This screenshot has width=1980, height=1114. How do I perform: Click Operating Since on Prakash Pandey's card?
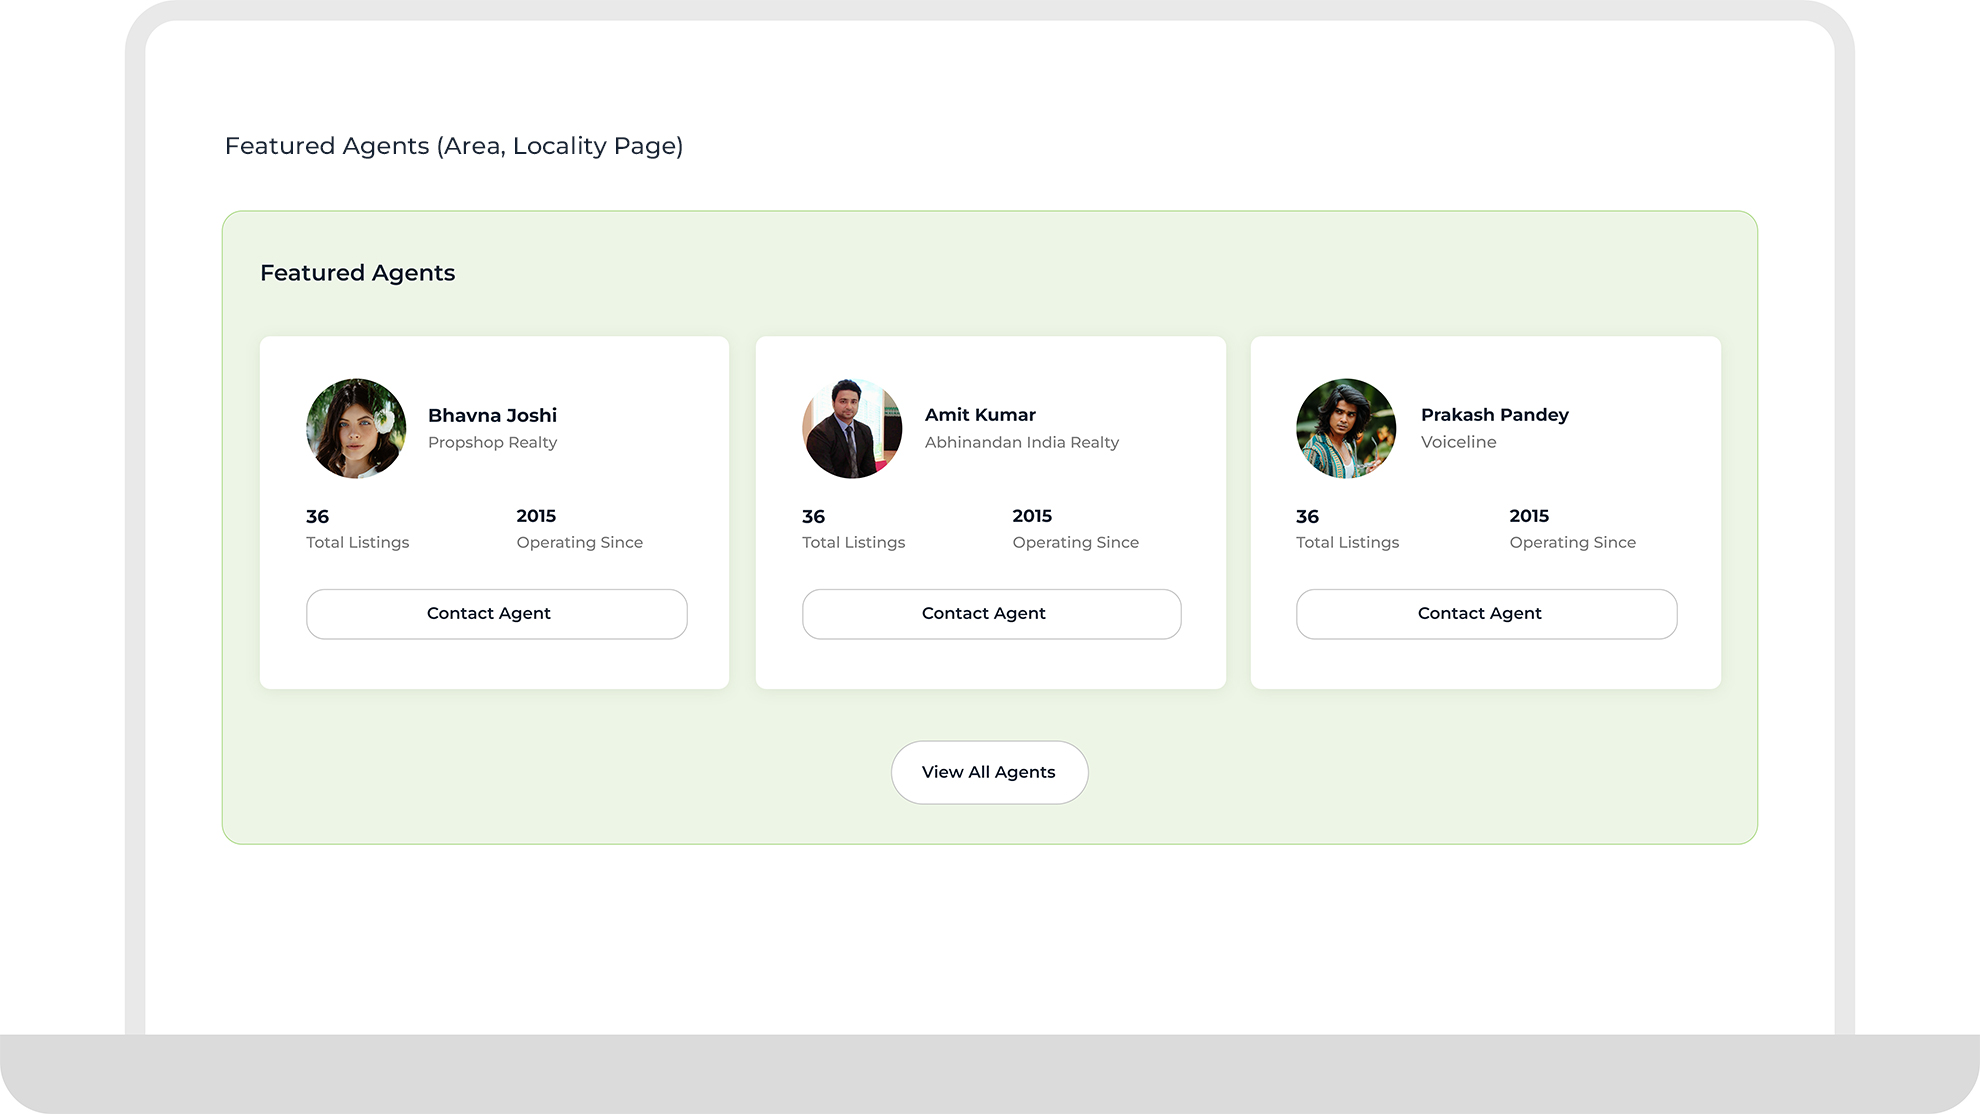click(x=1572, y=542)
